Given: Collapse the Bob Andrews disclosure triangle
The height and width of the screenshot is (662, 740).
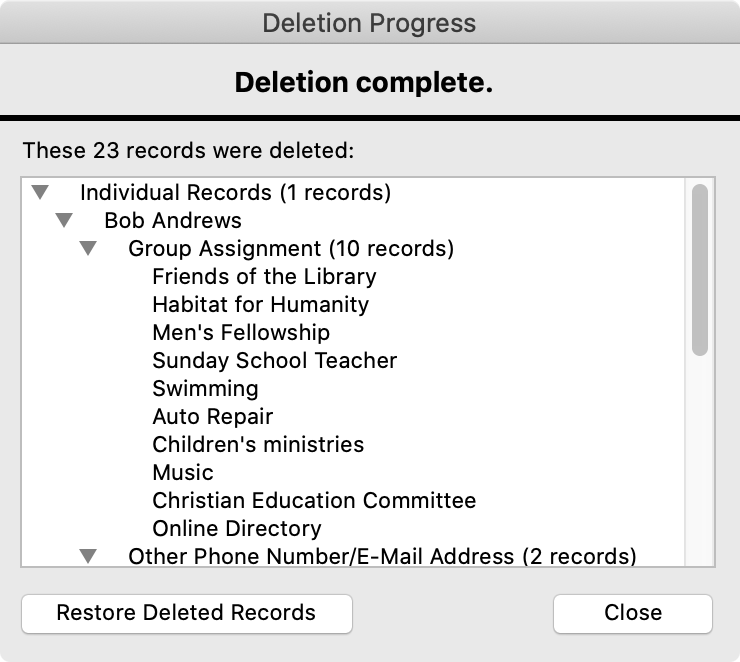Looking at the screenshot, I should (64, 220).
